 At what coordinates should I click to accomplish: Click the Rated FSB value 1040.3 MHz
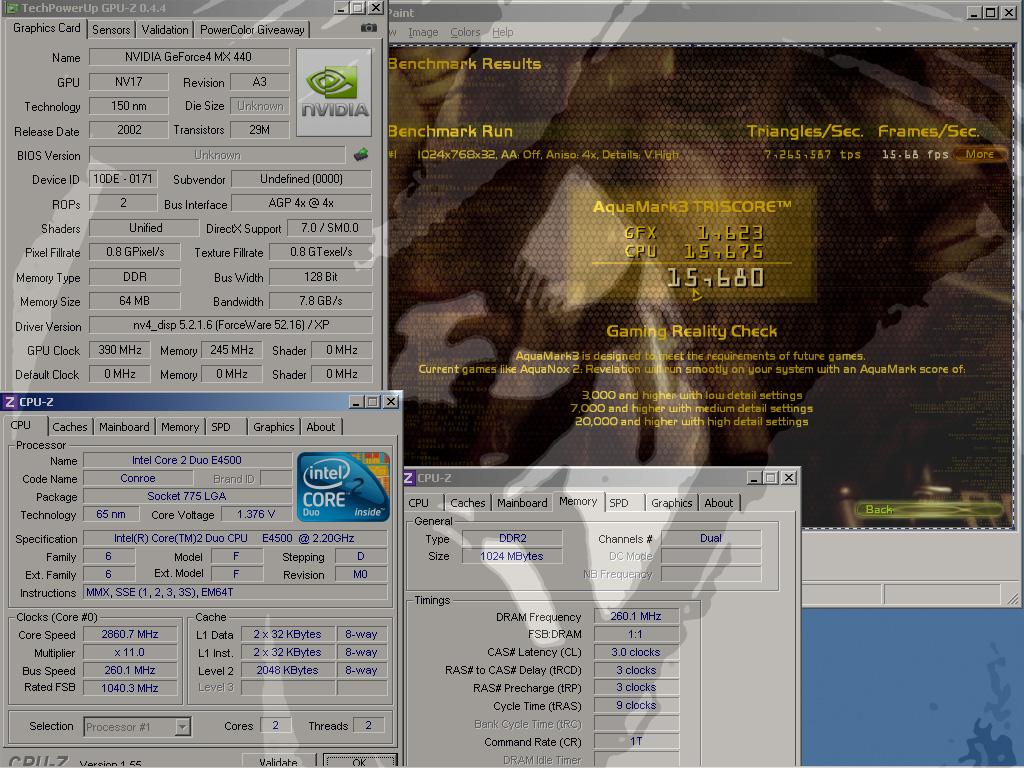130,688
